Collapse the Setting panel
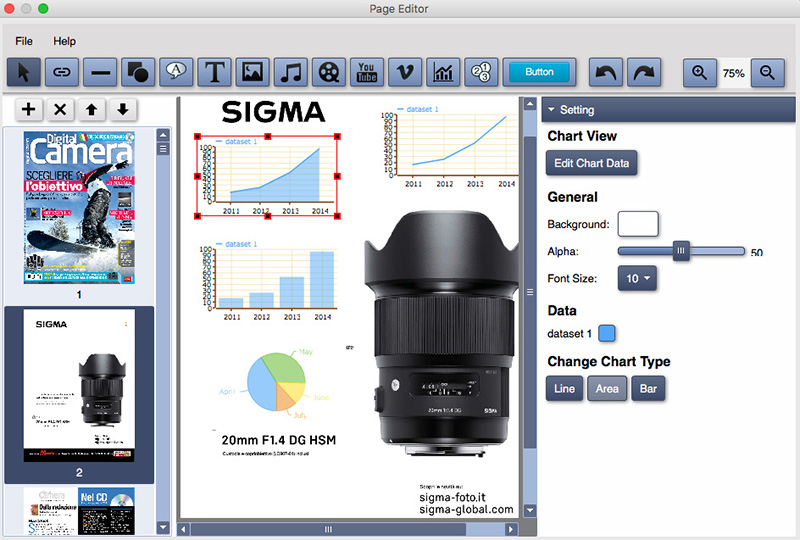 point(551,110)
